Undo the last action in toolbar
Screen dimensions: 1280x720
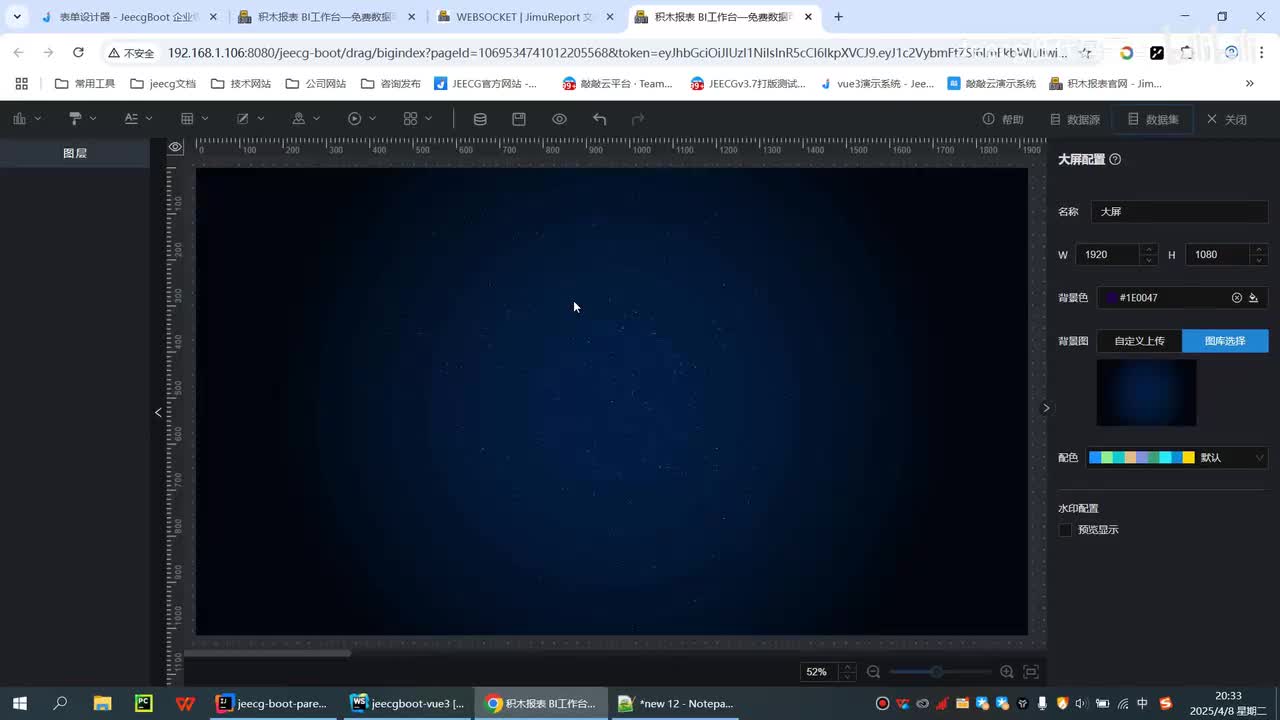599,119
